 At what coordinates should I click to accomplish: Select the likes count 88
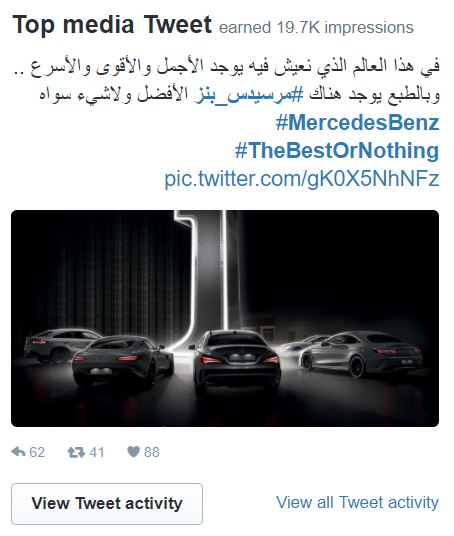tap(152, 452)
